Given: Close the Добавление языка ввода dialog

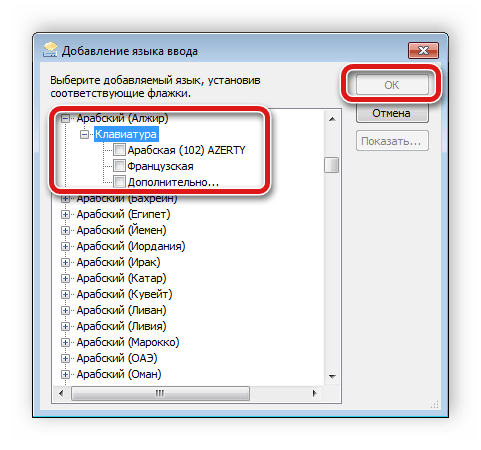Looking at the screenshot, I should (423, 51).
